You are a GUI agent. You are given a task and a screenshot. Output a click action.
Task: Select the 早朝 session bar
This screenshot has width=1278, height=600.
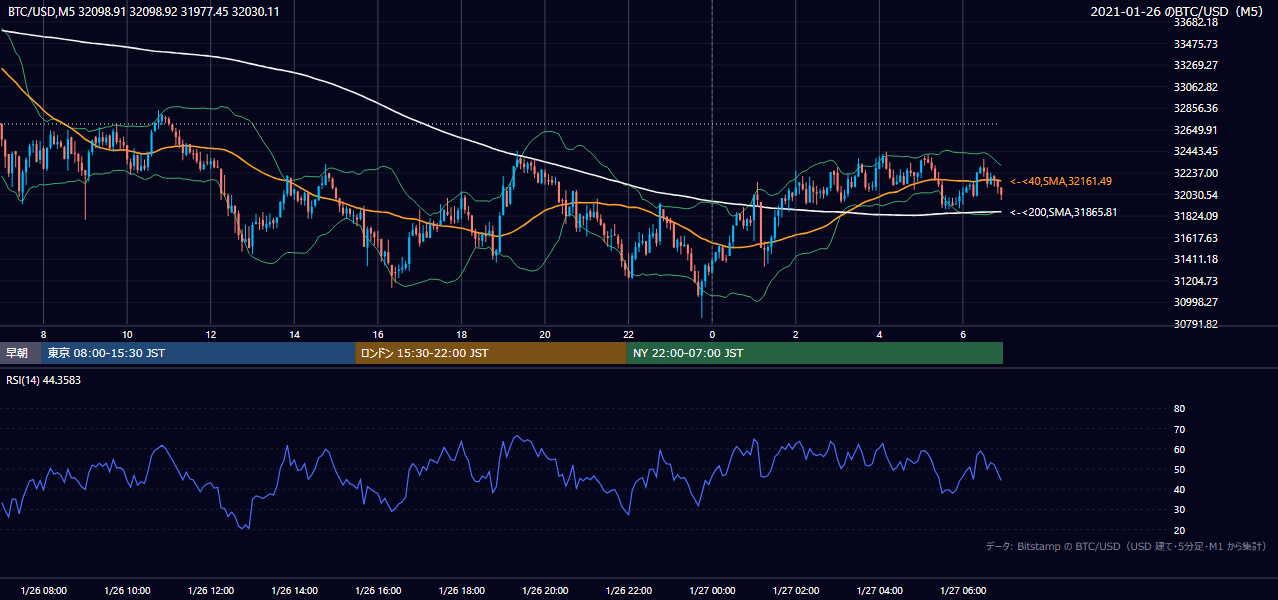(21, 353)
